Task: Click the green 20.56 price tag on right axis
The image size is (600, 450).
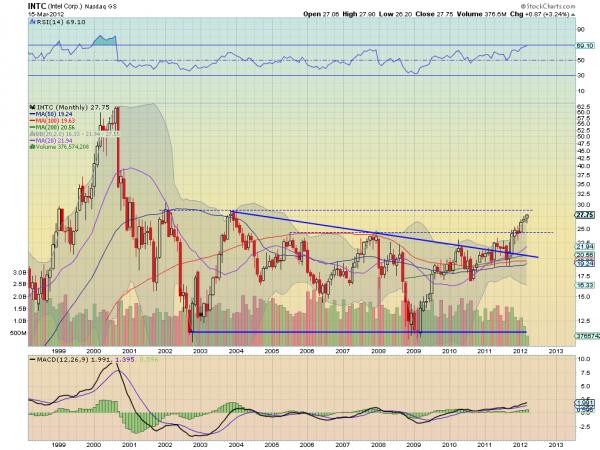Action: 585,255
